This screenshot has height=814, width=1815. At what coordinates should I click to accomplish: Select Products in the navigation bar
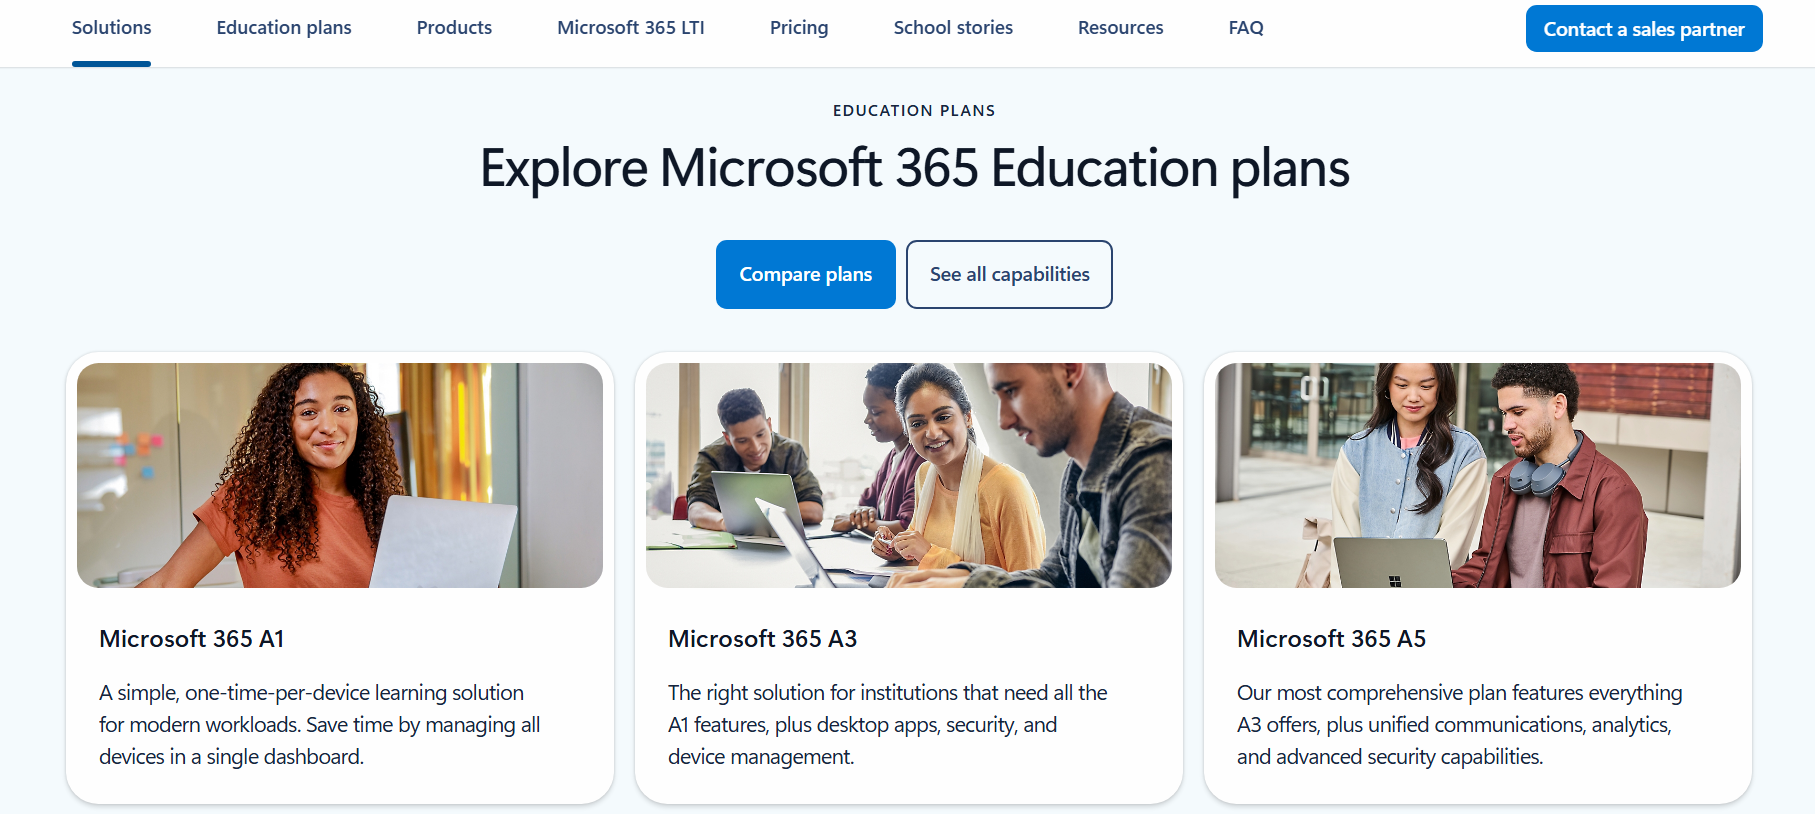coord(454,28)
